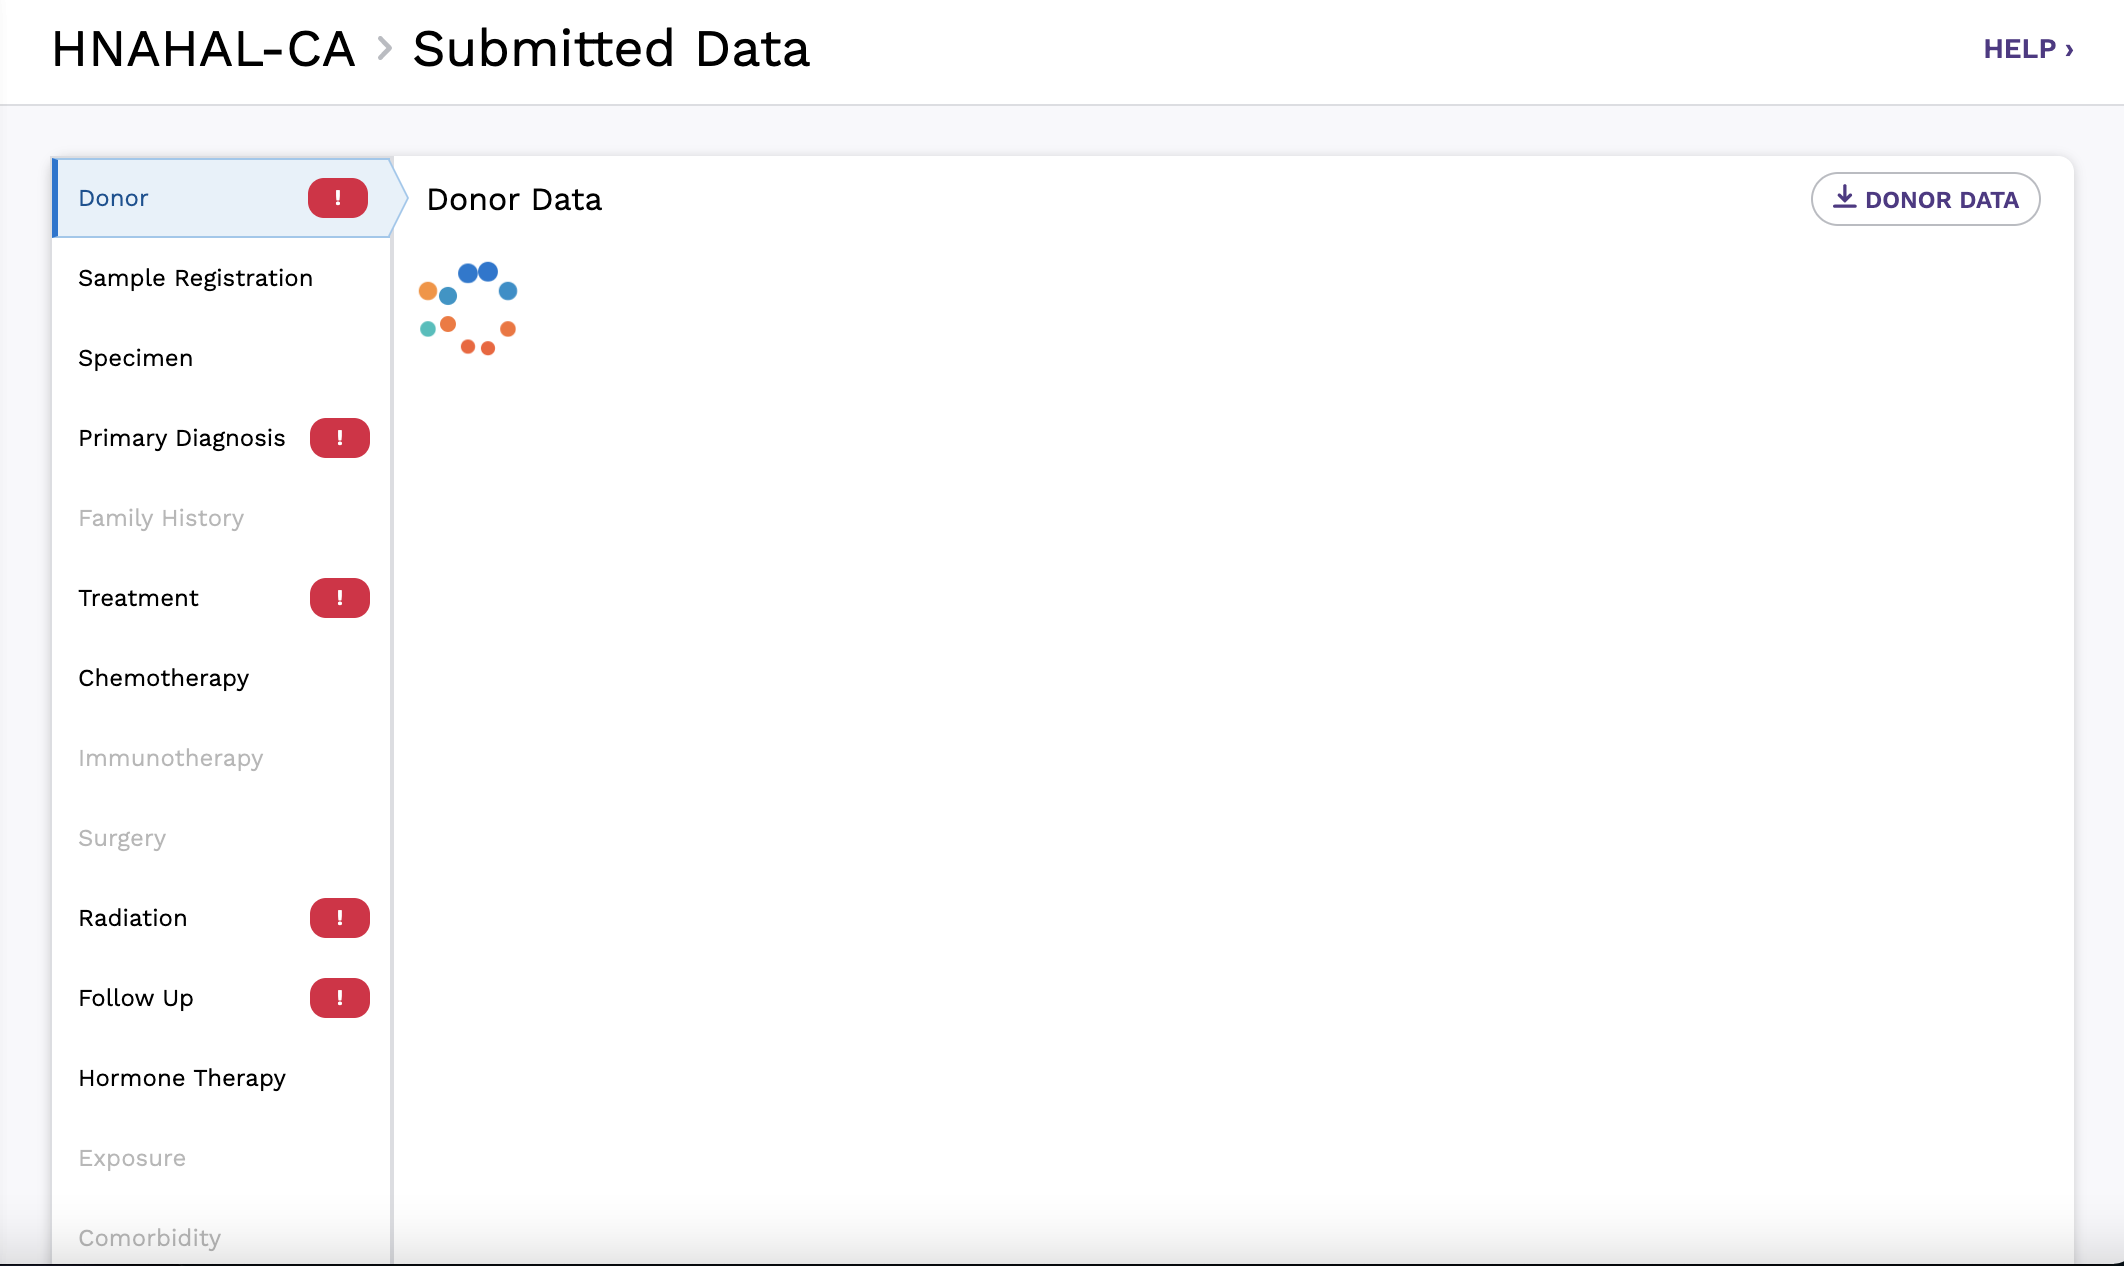Open the Sample Registration section
The image size is (2124, 1266).
click(195, 277)
